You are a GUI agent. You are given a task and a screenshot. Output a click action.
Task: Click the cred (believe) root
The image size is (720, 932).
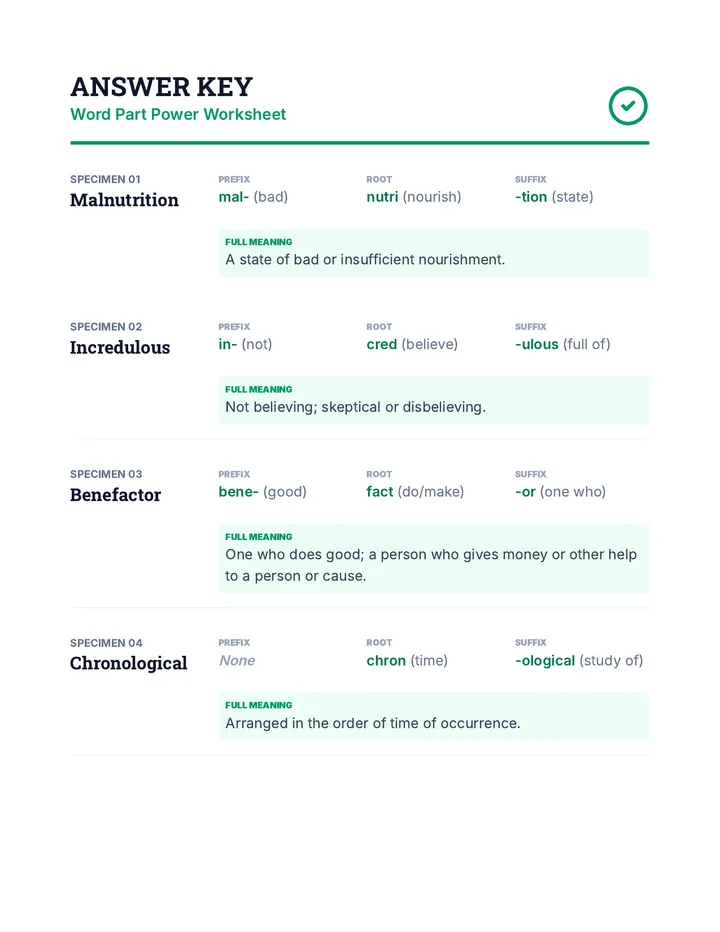412,344
